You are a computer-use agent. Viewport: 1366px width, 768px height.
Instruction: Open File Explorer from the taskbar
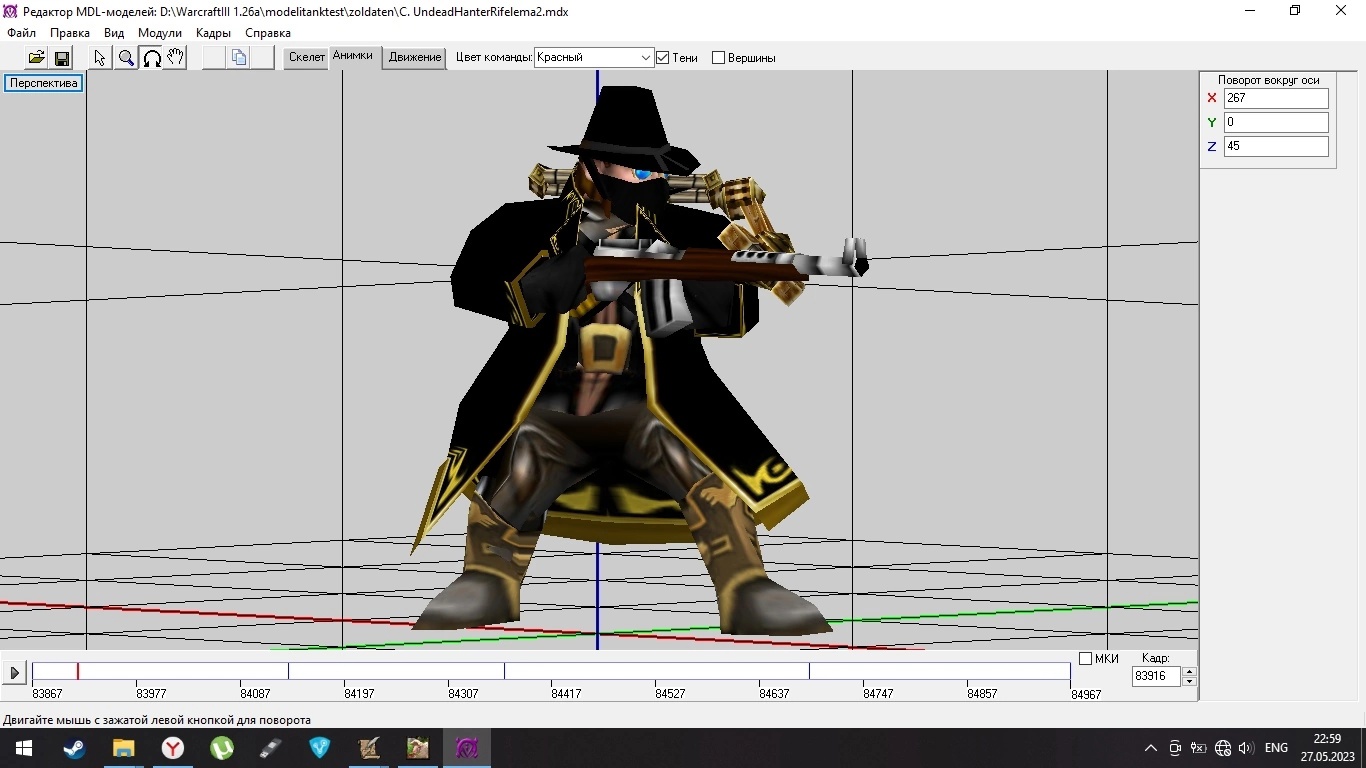click(x=123, y=748)
